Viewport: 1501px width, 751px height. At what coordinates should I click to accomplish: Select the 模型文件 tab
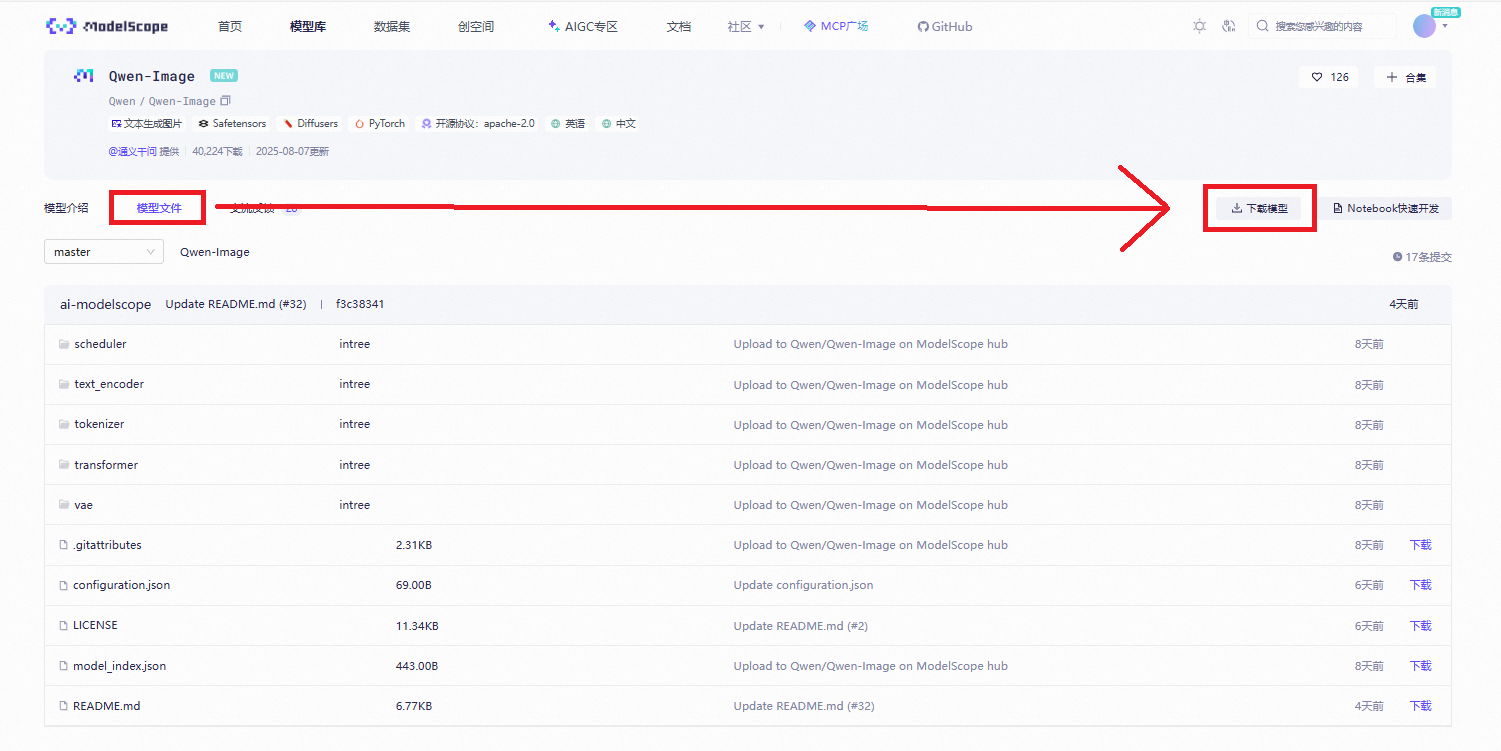pyautogui.click(x=159, y=208)
